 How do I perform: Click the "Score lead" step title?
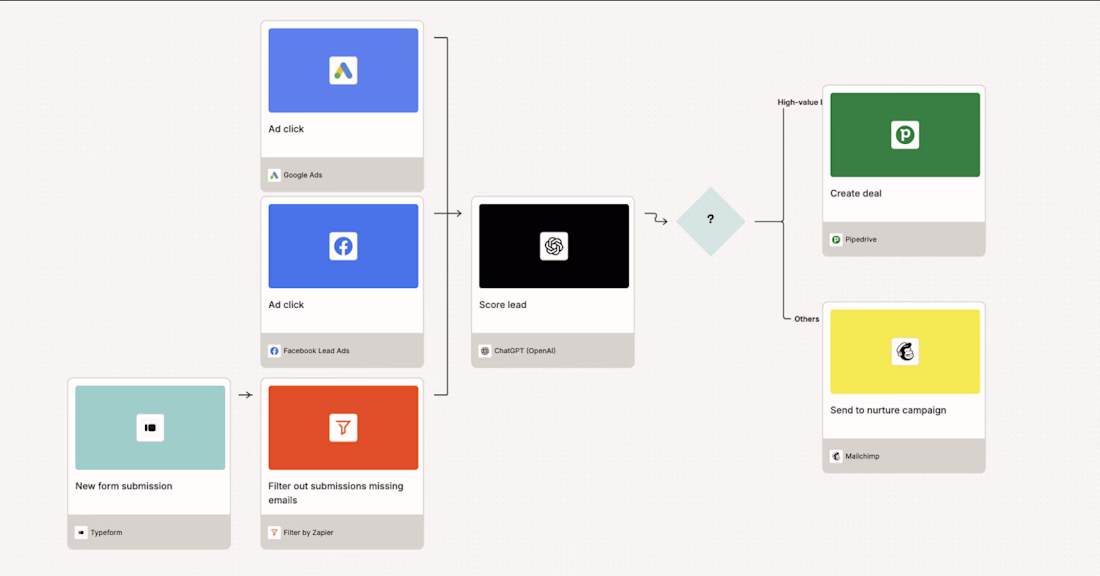tap(502, 305)
